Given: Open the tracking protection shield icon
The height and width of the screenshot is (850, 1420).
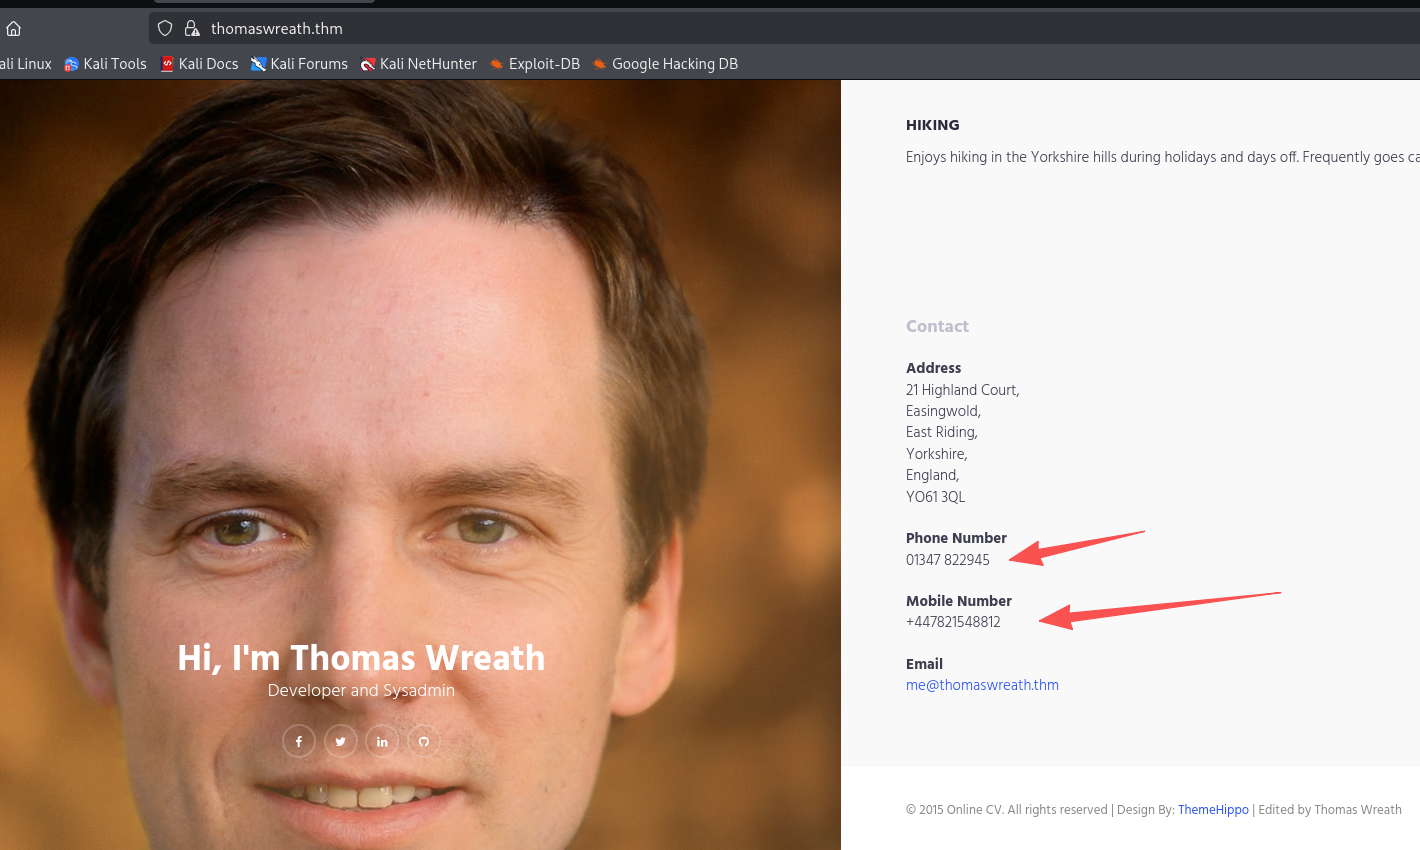Looking at the screenshot, I should pyautogui.click(x=166, y=28).
